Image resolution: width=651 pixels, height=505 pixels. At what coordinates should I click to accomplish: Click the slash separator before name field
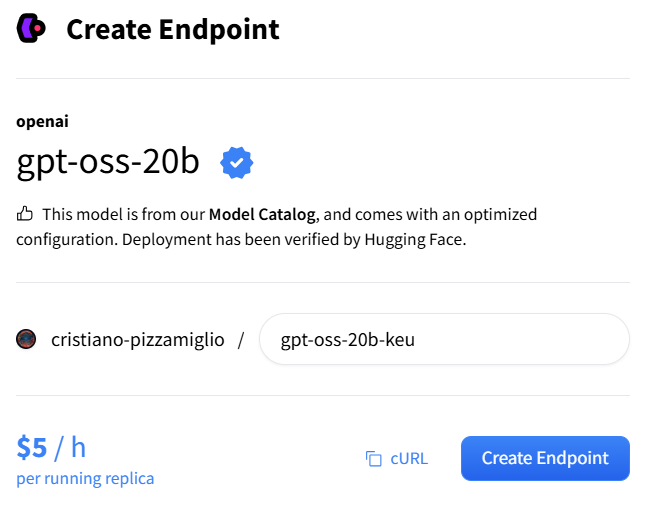click(241, 340)
